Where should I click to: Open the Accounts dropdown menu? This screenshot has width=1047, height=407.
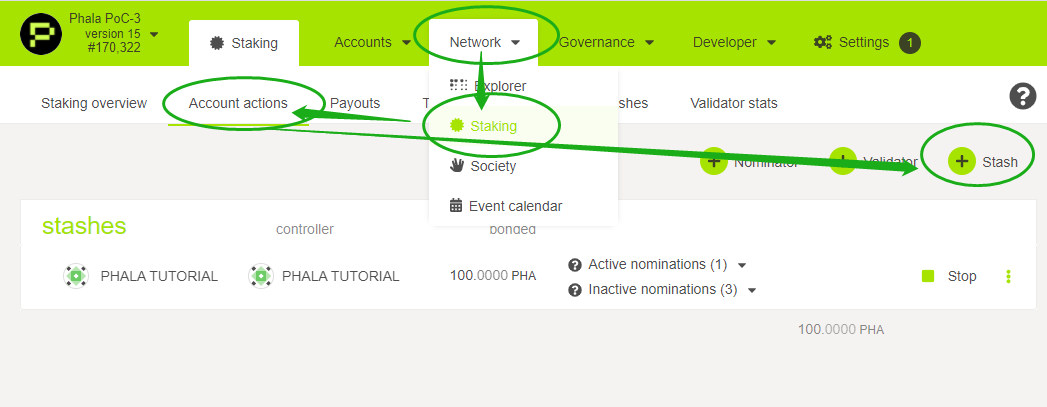[372, 42]
